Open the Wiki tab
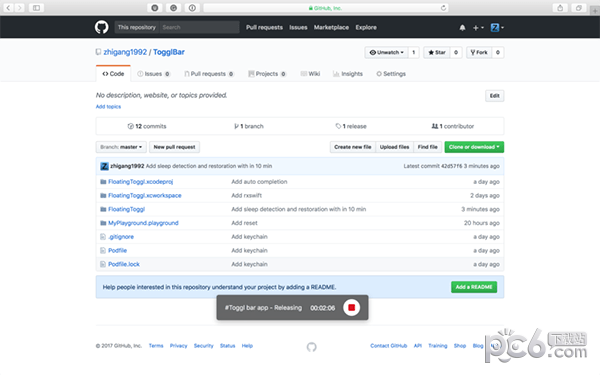This screenshot has height=375, width=600. 310,74
